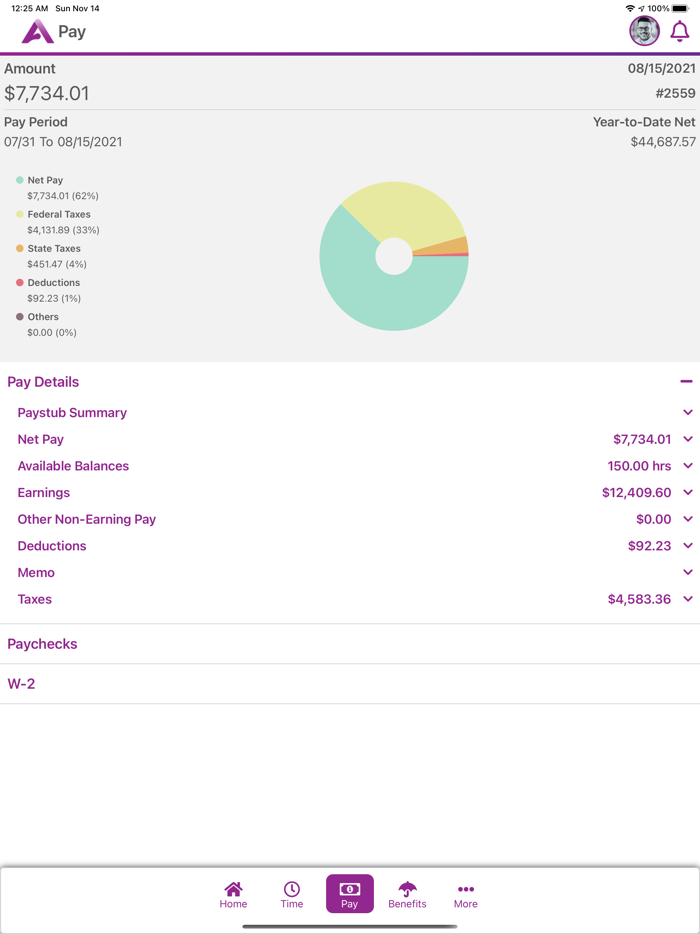Open the More tab

(x=466, y=895)
